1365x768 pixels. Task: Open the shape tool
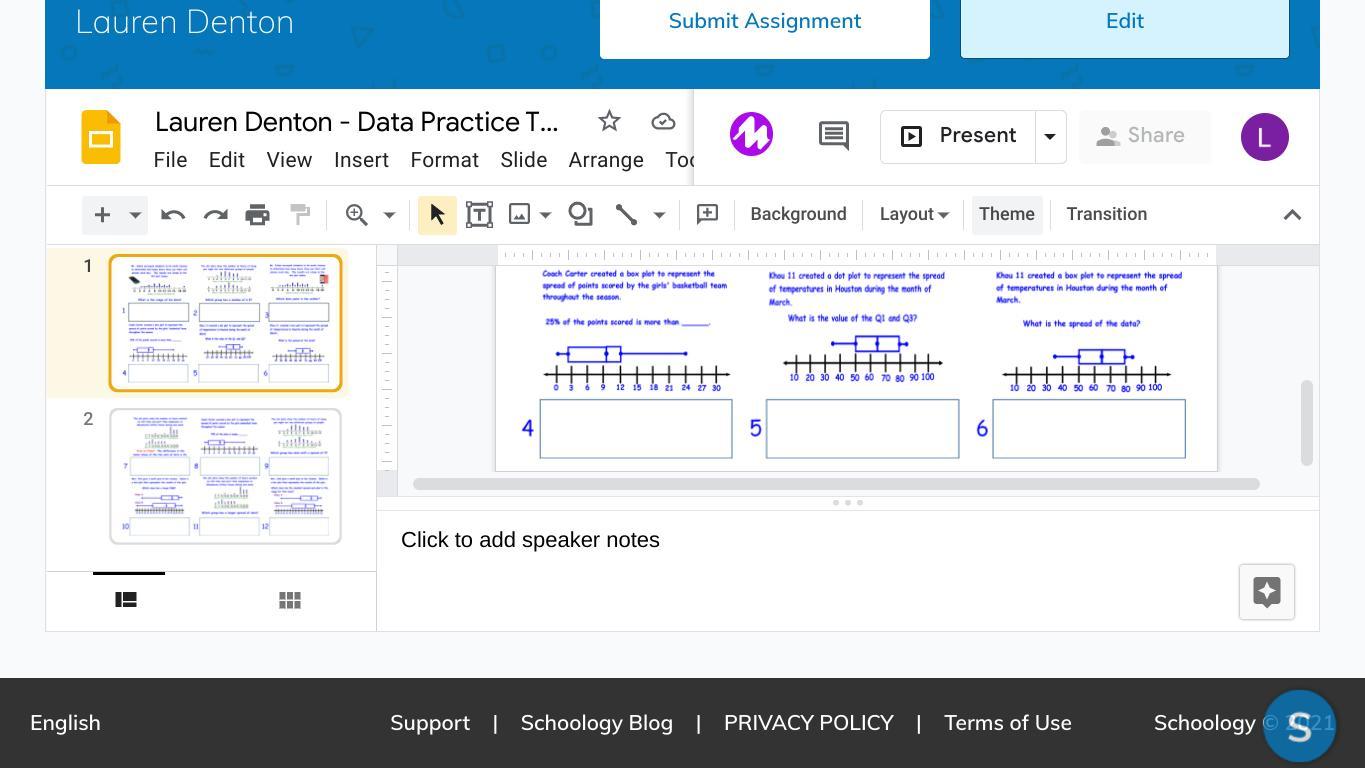tap(580, 215)
